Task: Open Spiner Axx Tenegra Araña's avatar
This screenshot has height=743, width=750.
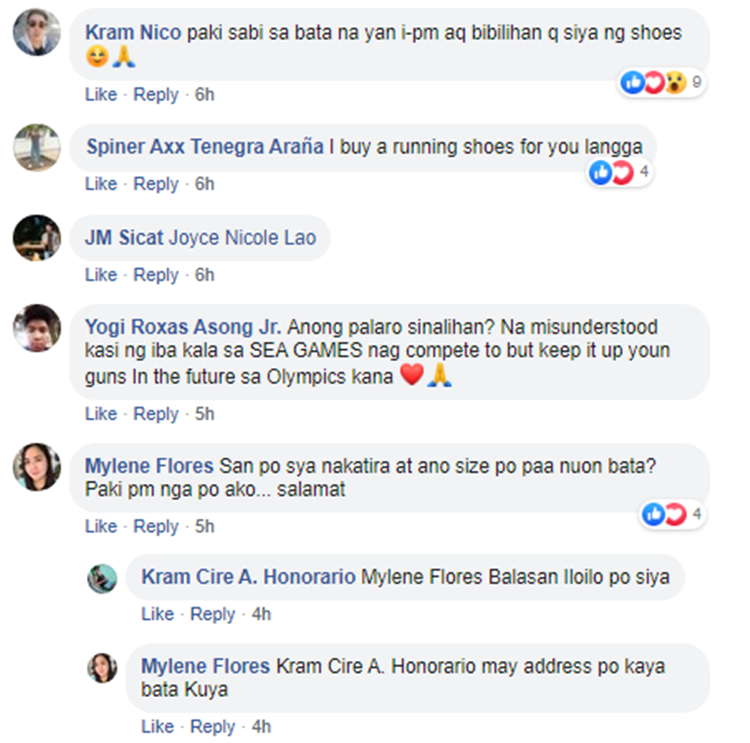Action: (x=37, y=147)
